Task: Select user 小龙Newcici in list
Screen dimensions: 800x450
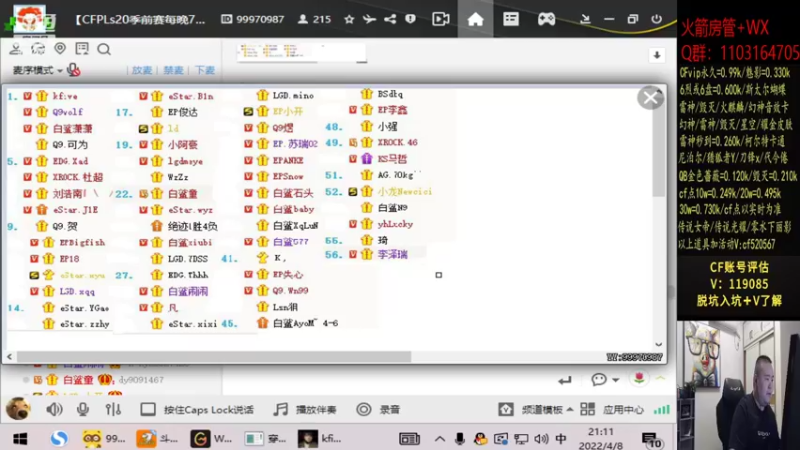Action: coord(405,192)
